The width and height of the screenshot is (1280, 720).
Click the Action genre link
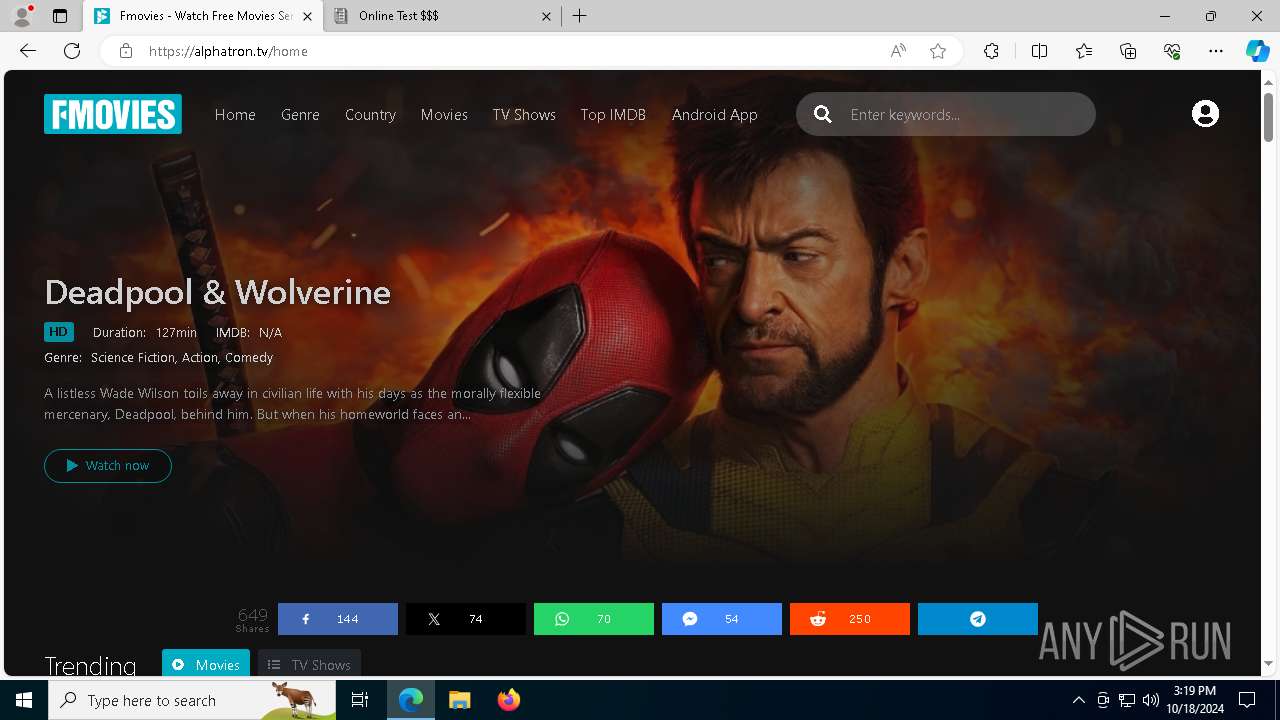click(200, 357)
